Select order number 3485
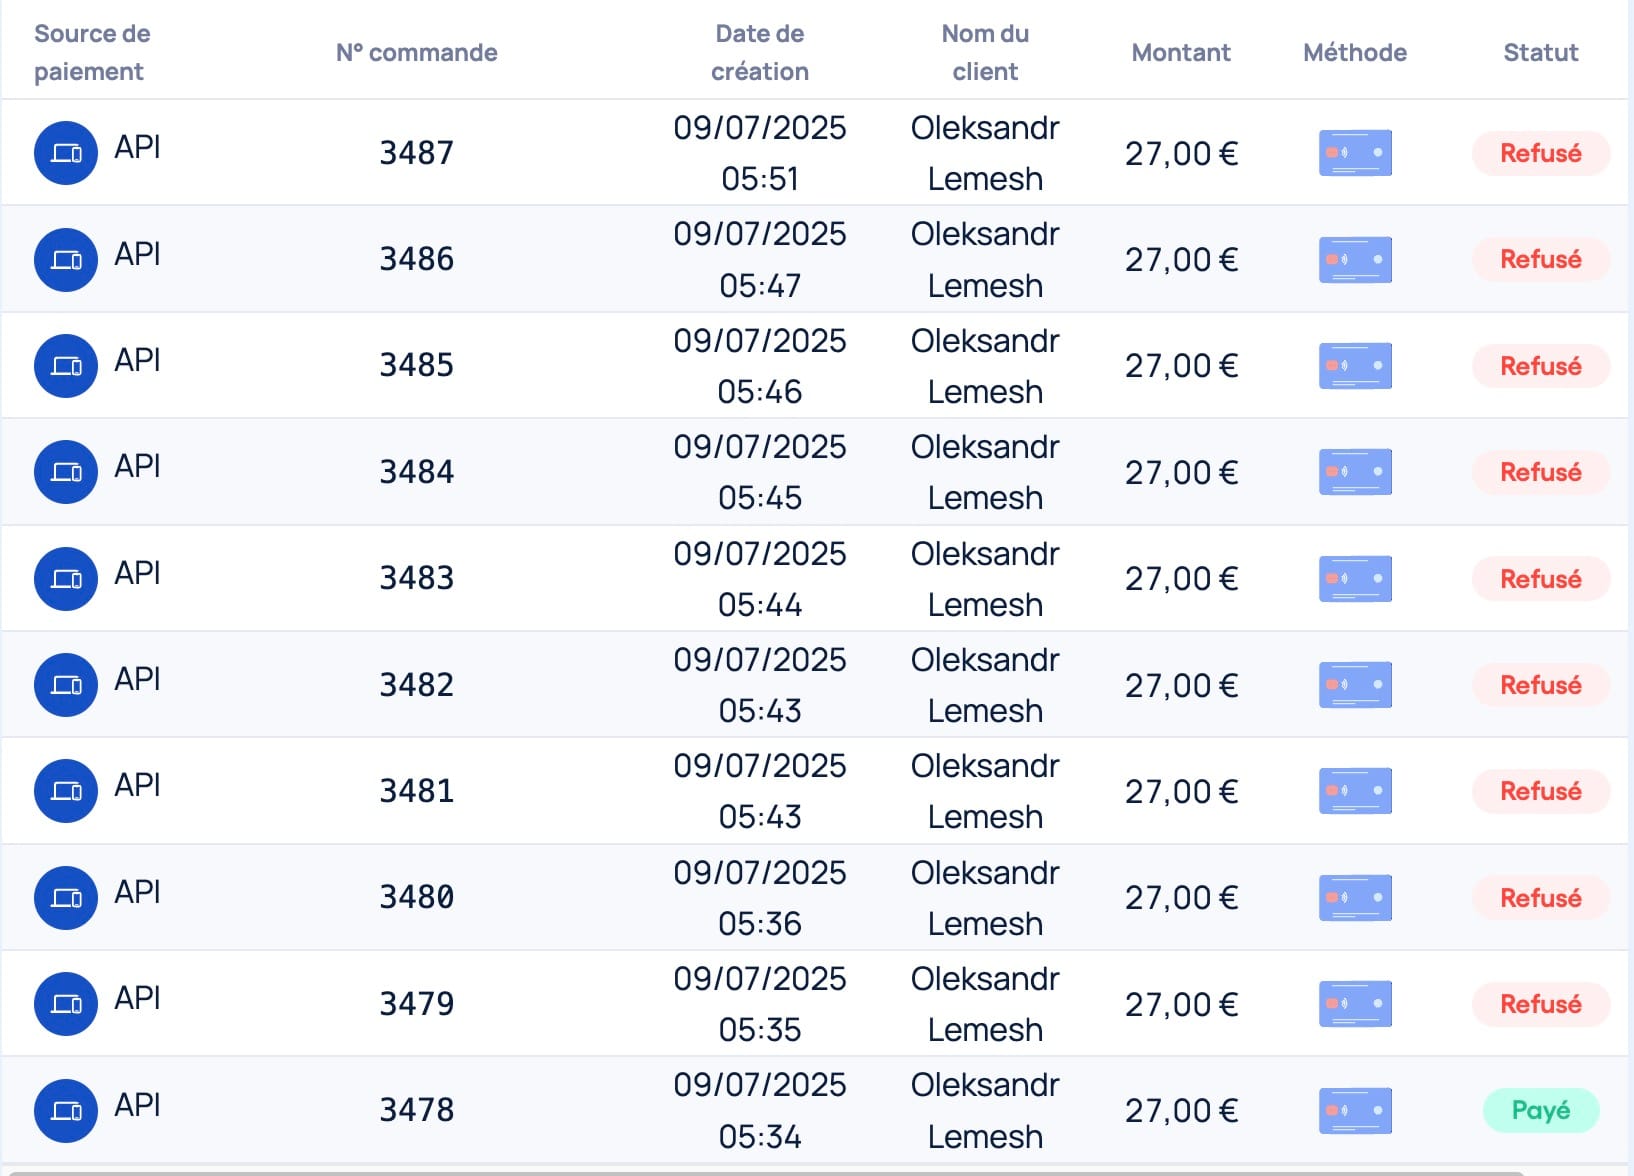 416,366
